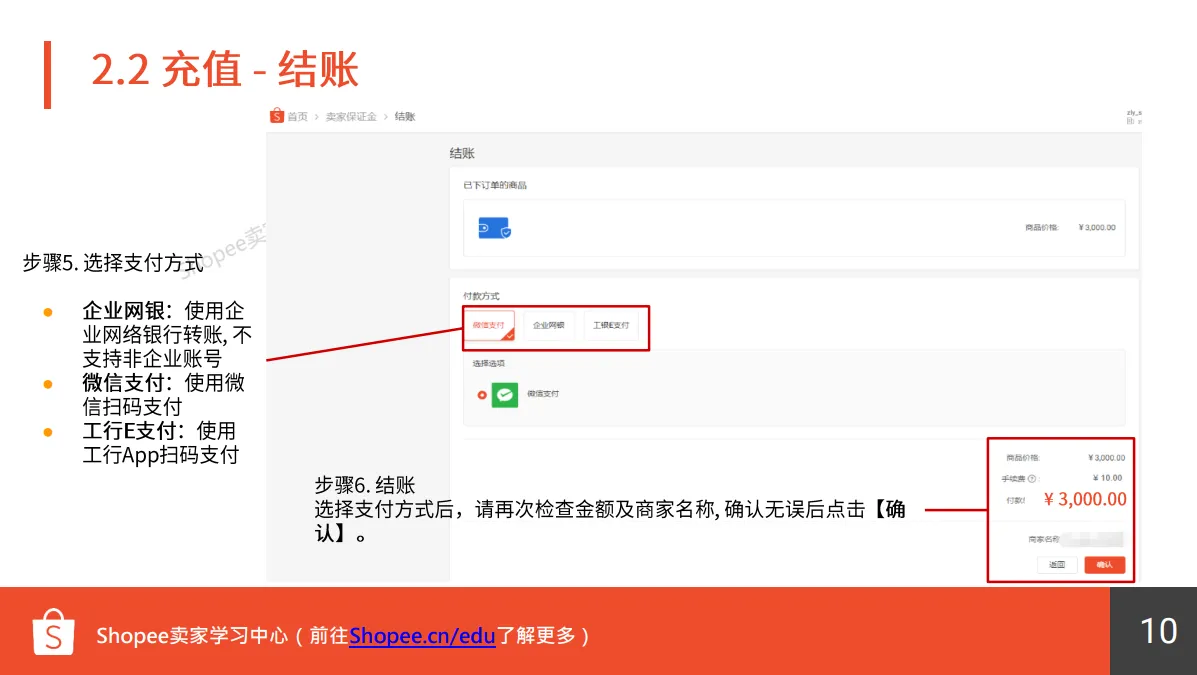Click the page number 10 block
The image size is (1197, 675).
[1159, 631]
